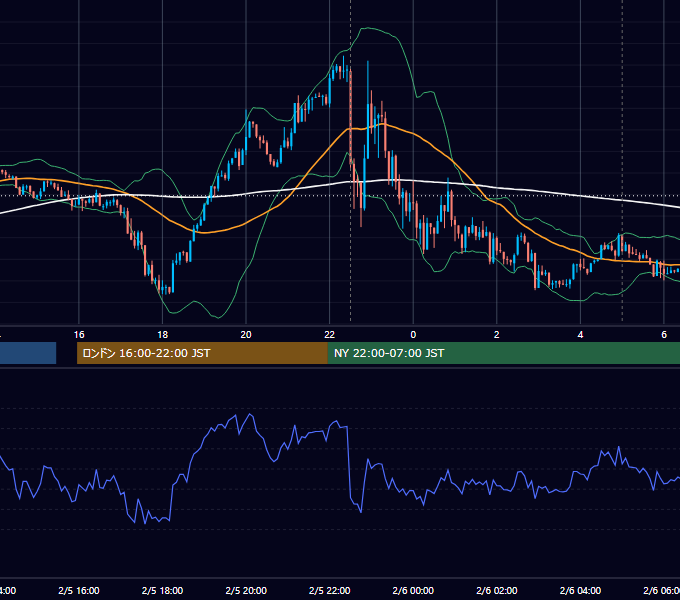Click the 2/6 04:00 time label
Image resolution: width=680 pixels, height=600 pixels.
pos(580,590)
